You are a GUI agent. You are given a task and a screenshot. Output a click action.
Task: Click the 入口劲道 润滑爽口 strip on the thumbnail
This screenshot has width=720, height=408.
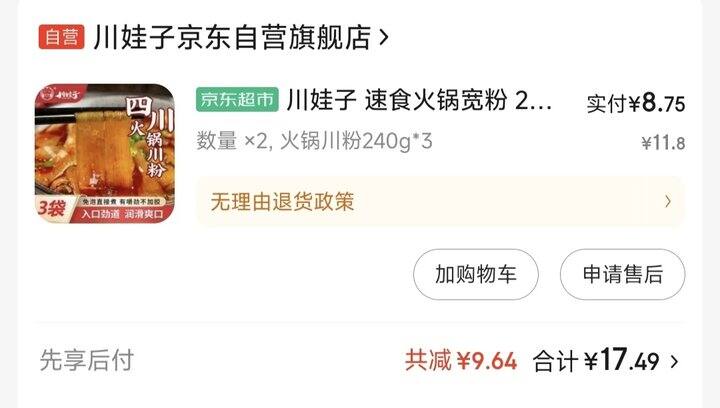click(x=122, y=214)
